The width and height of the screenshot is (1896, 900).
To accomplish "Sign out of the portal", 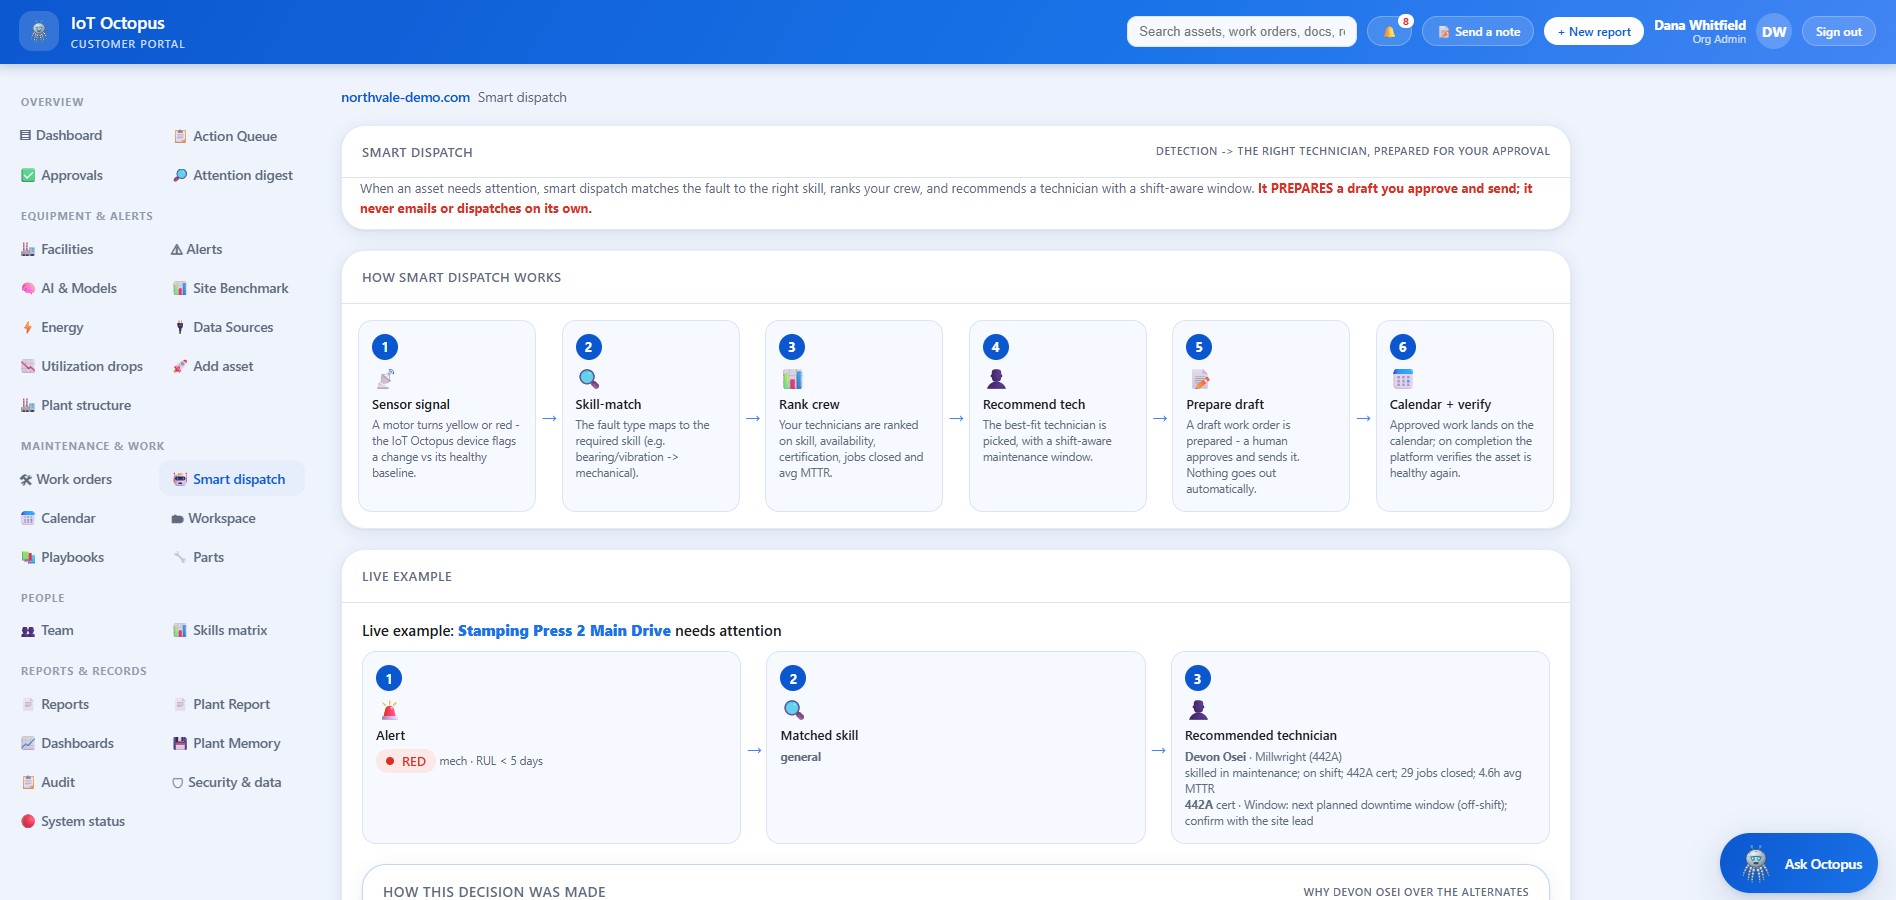I will pos(1839,31).
